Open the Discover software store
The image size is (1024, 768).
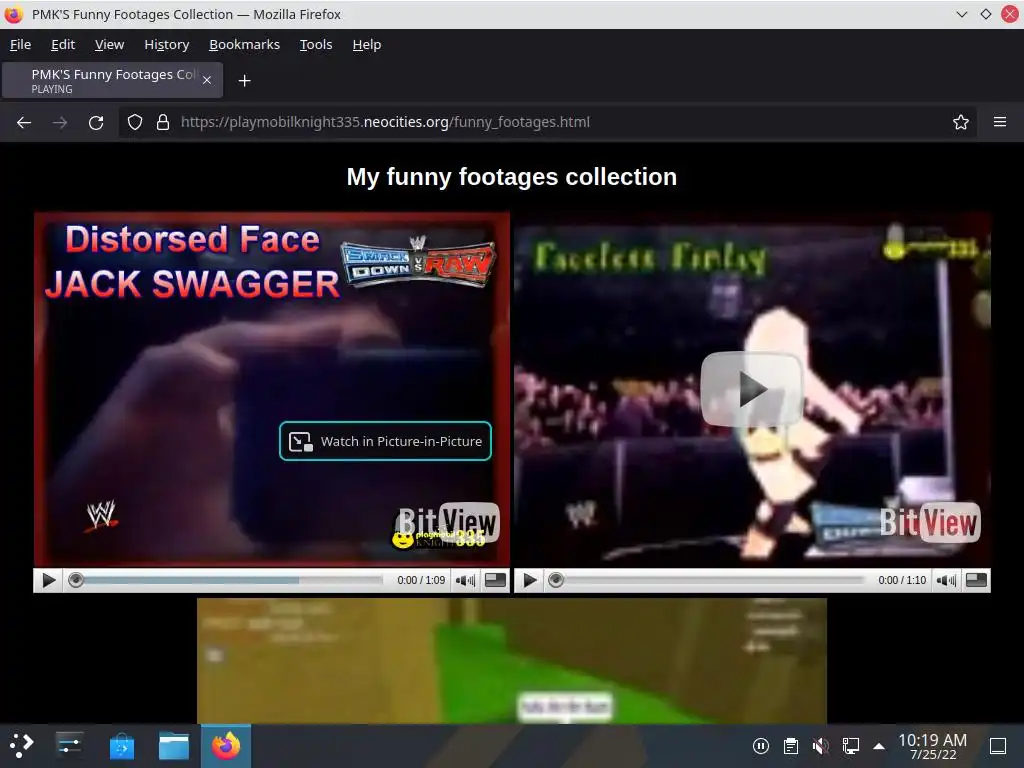pyautogui.click(x=121, y=746)
